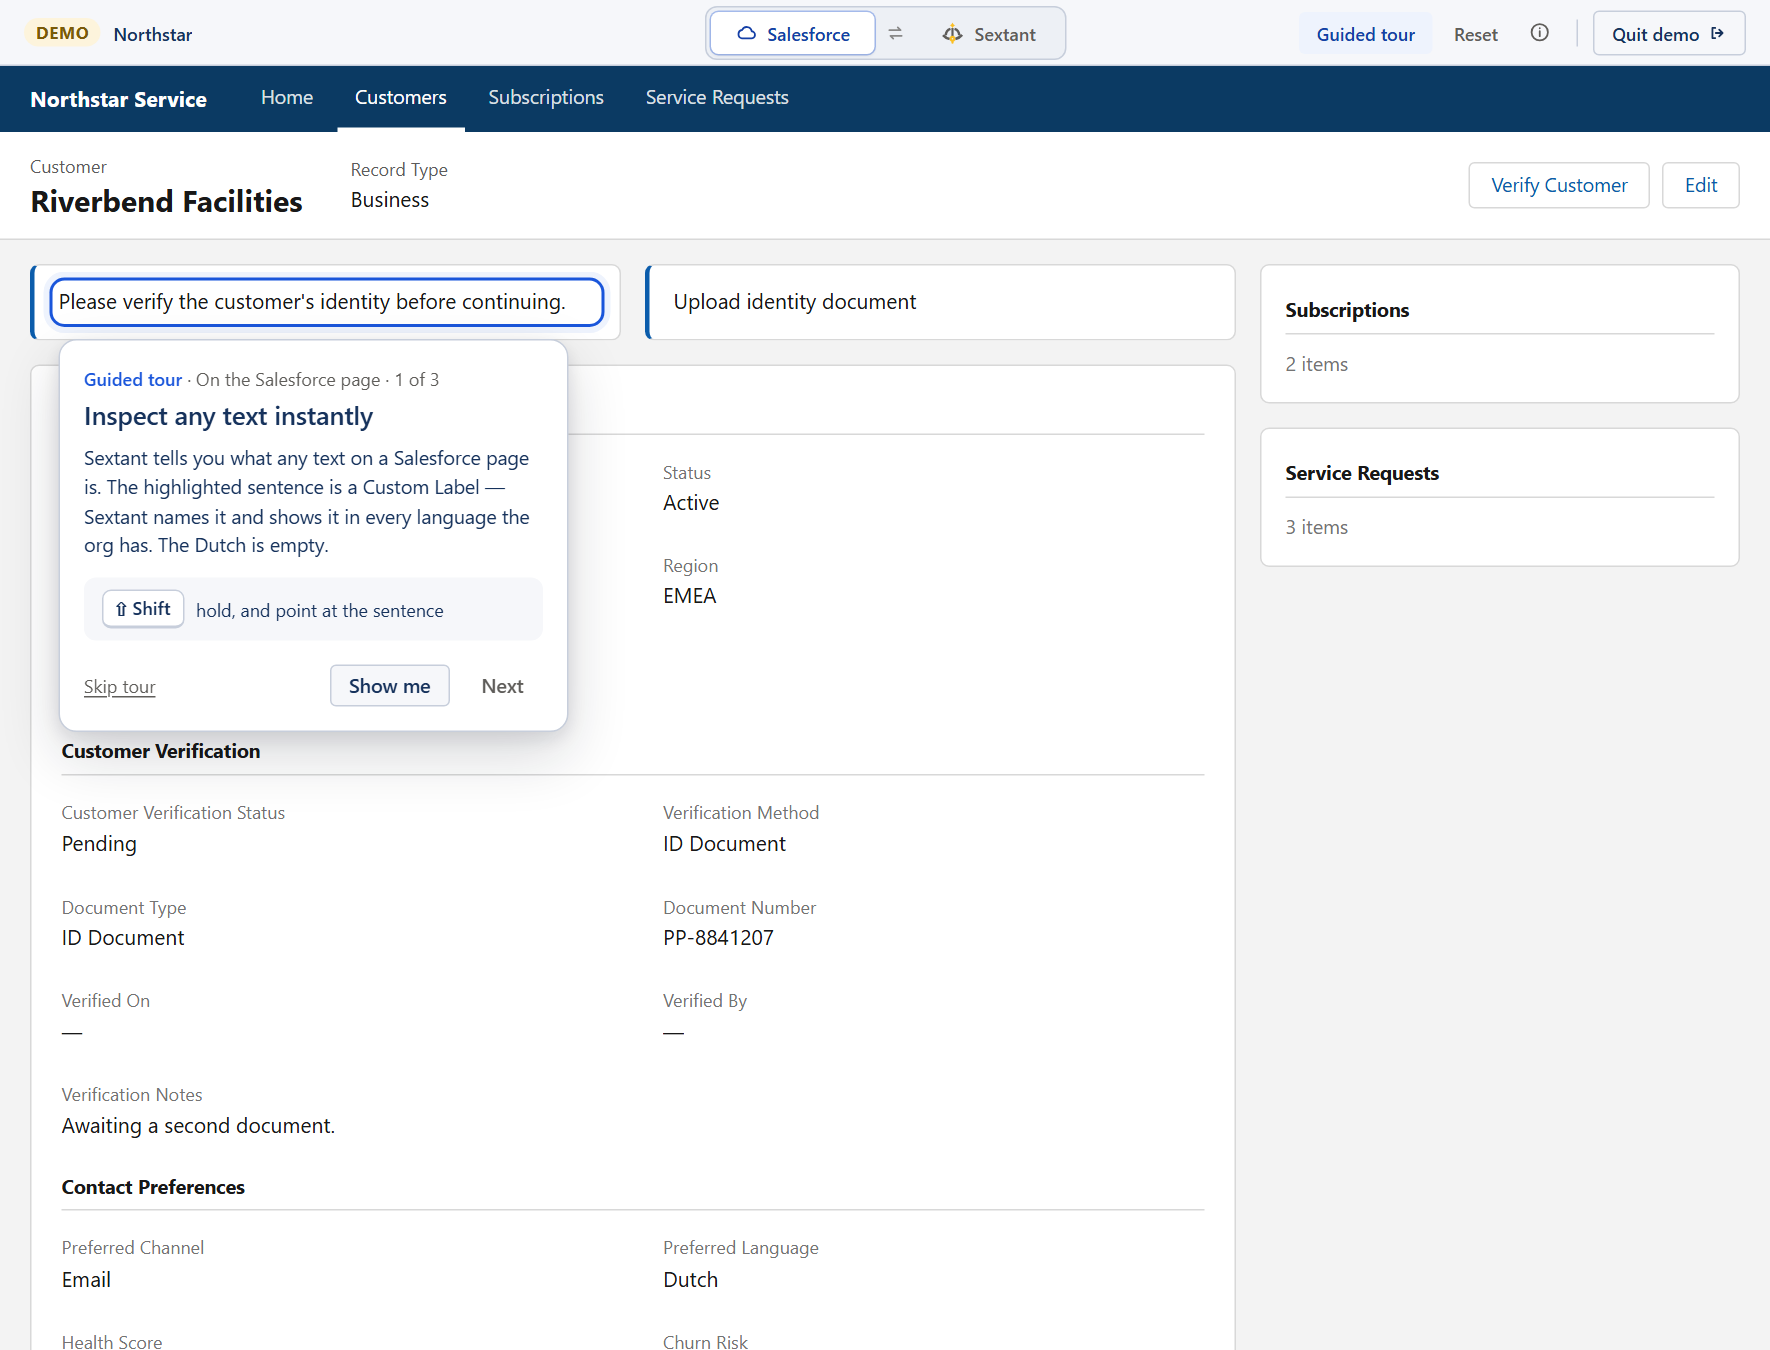Viewport: 1770px width, 1350px height.
Task: Open the Service Requests related list card
Action: click(1499, 497)
